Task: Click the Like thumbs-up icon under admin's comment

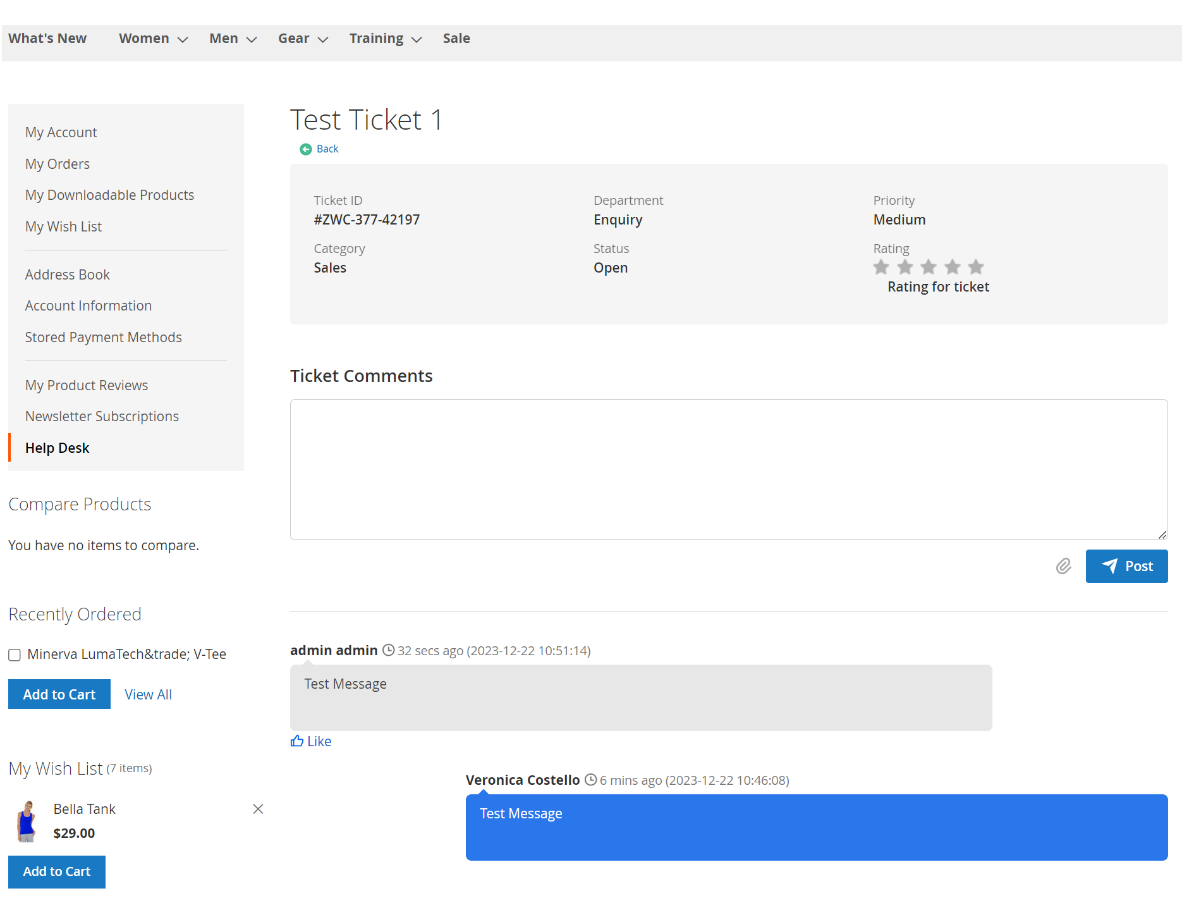Action: point(297,740)
